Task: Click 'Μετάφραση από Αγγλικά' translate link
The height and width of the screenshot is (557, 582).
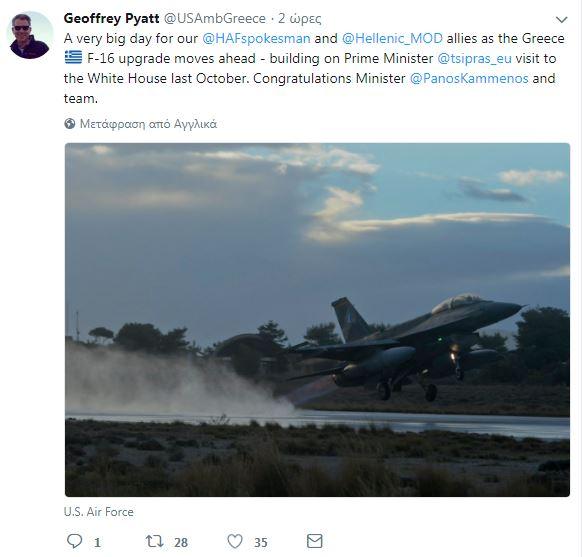Action: click(x=148, y=124)
